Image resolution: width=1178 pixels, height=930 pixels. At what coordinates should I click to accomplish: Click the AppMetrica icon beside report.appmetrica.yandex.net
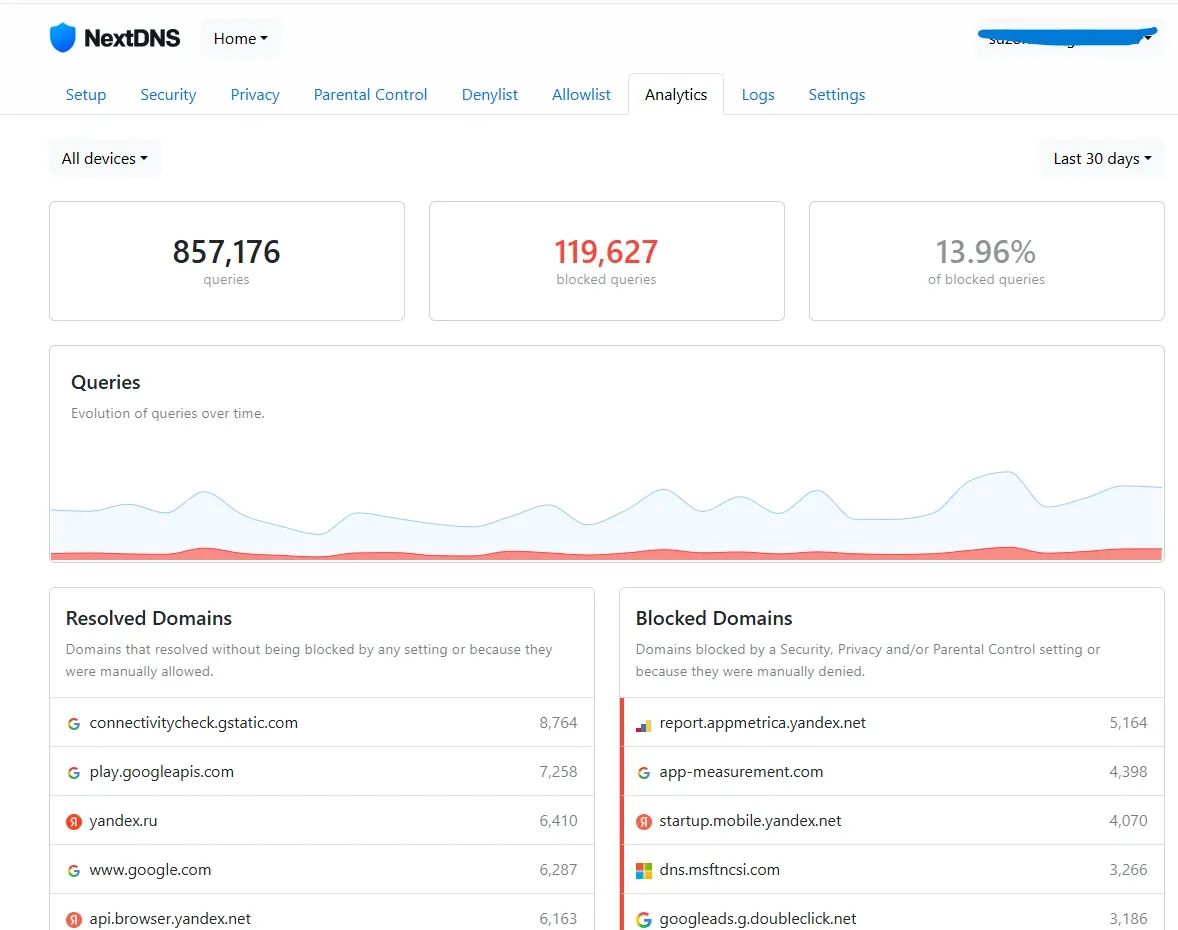pos(643,723)
